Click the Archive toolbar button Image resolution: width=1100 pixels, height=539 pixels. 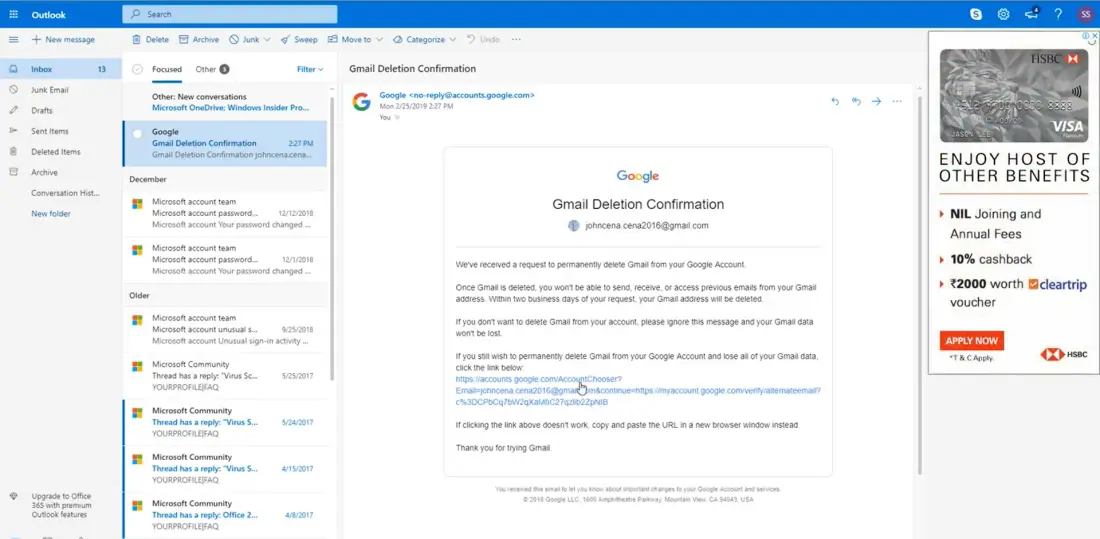coord(199,39)
